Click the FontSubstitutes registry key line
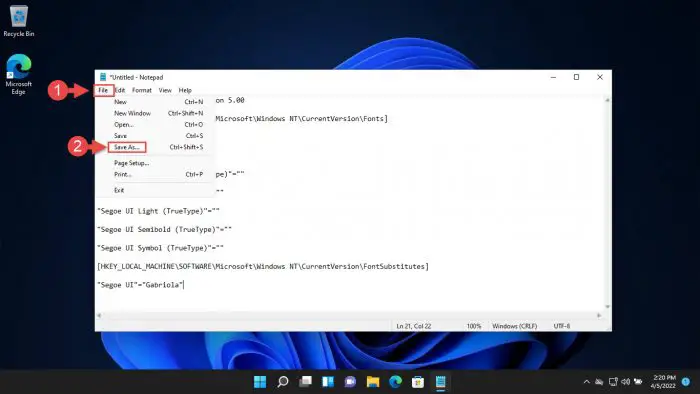This screenshot has width=700, height=394. tap(263, 266)
